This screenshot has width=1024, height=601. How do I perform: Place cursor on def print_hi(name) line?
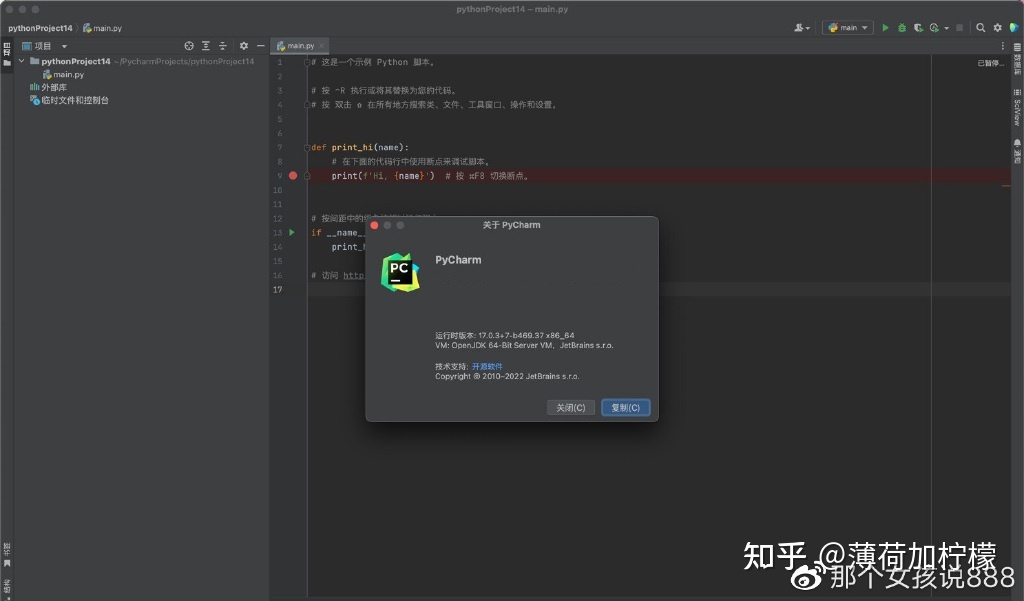[x=360, y=148]
